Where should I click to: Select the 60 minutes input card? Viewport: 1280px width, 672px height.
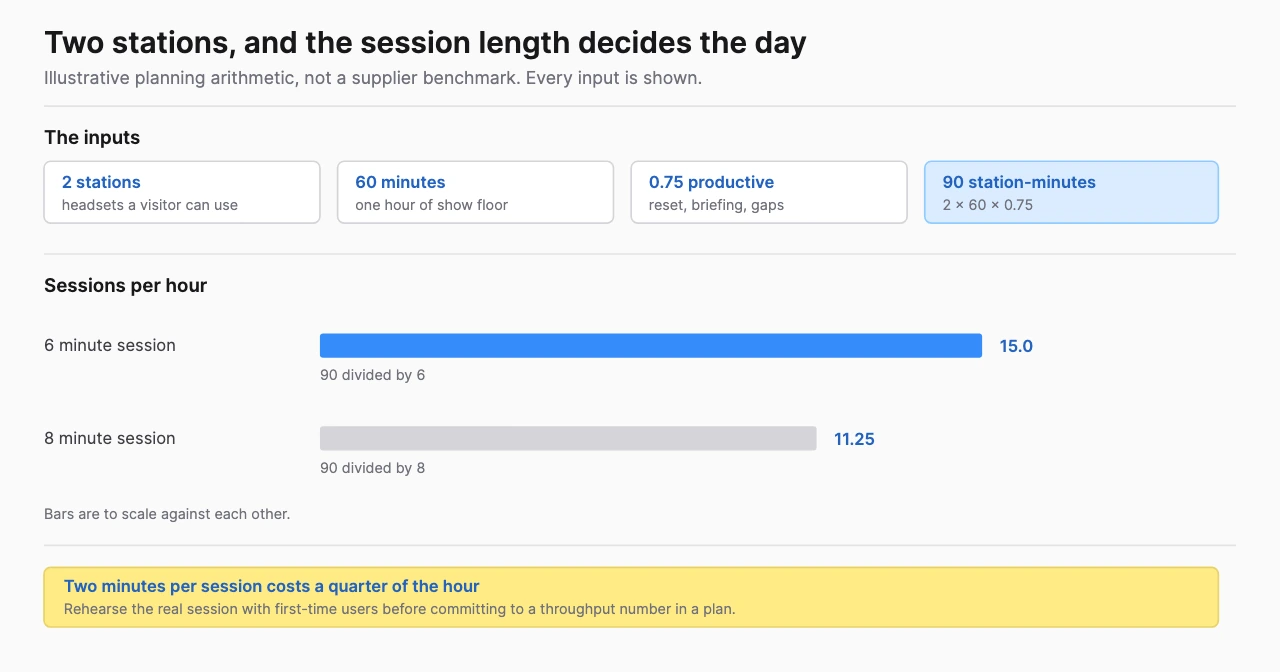pyautogui.click(x=475, y=192)
